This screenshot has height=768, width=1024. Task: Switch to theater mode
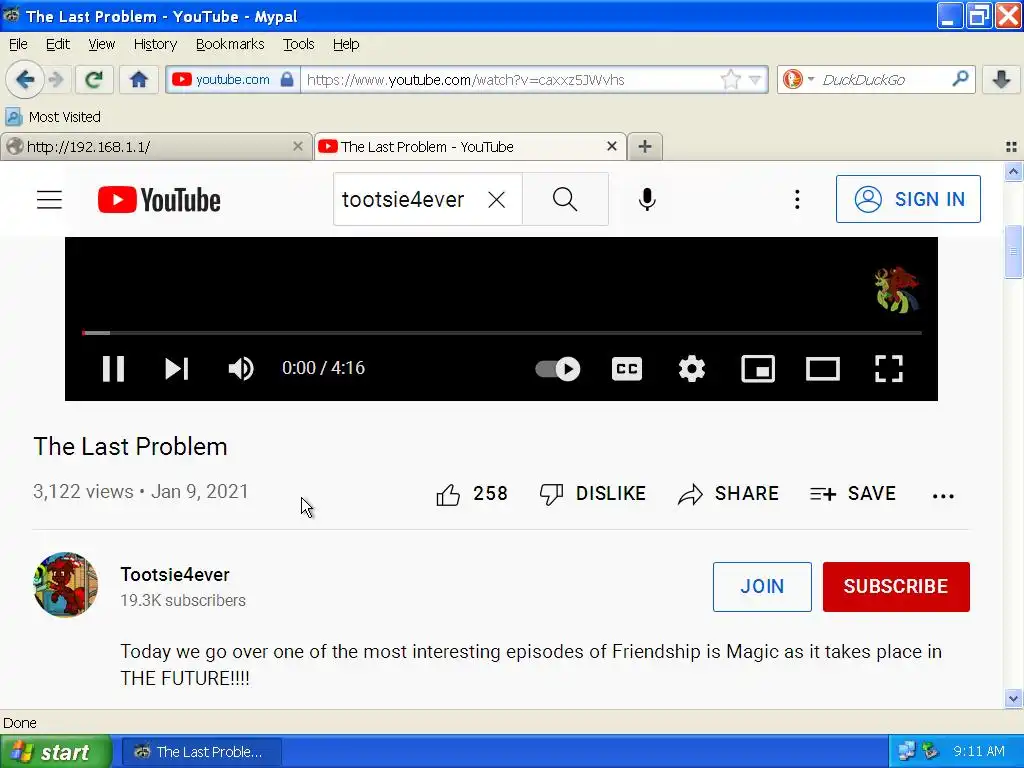click(x=822, y=369)
